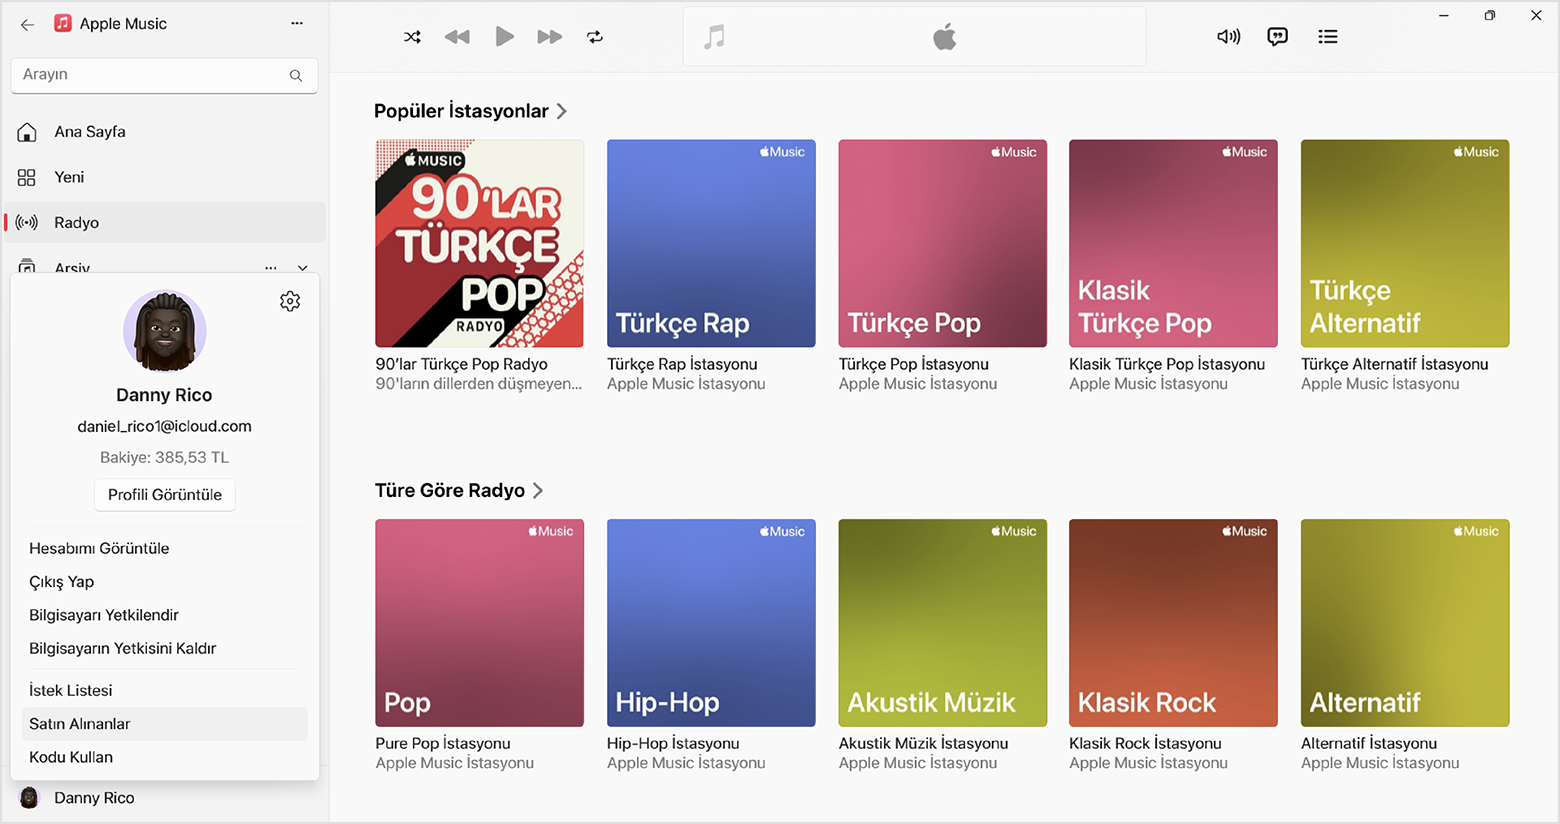Toggle repeat mode
Viewport: 1560px width, 824px height.
[595, 37]
